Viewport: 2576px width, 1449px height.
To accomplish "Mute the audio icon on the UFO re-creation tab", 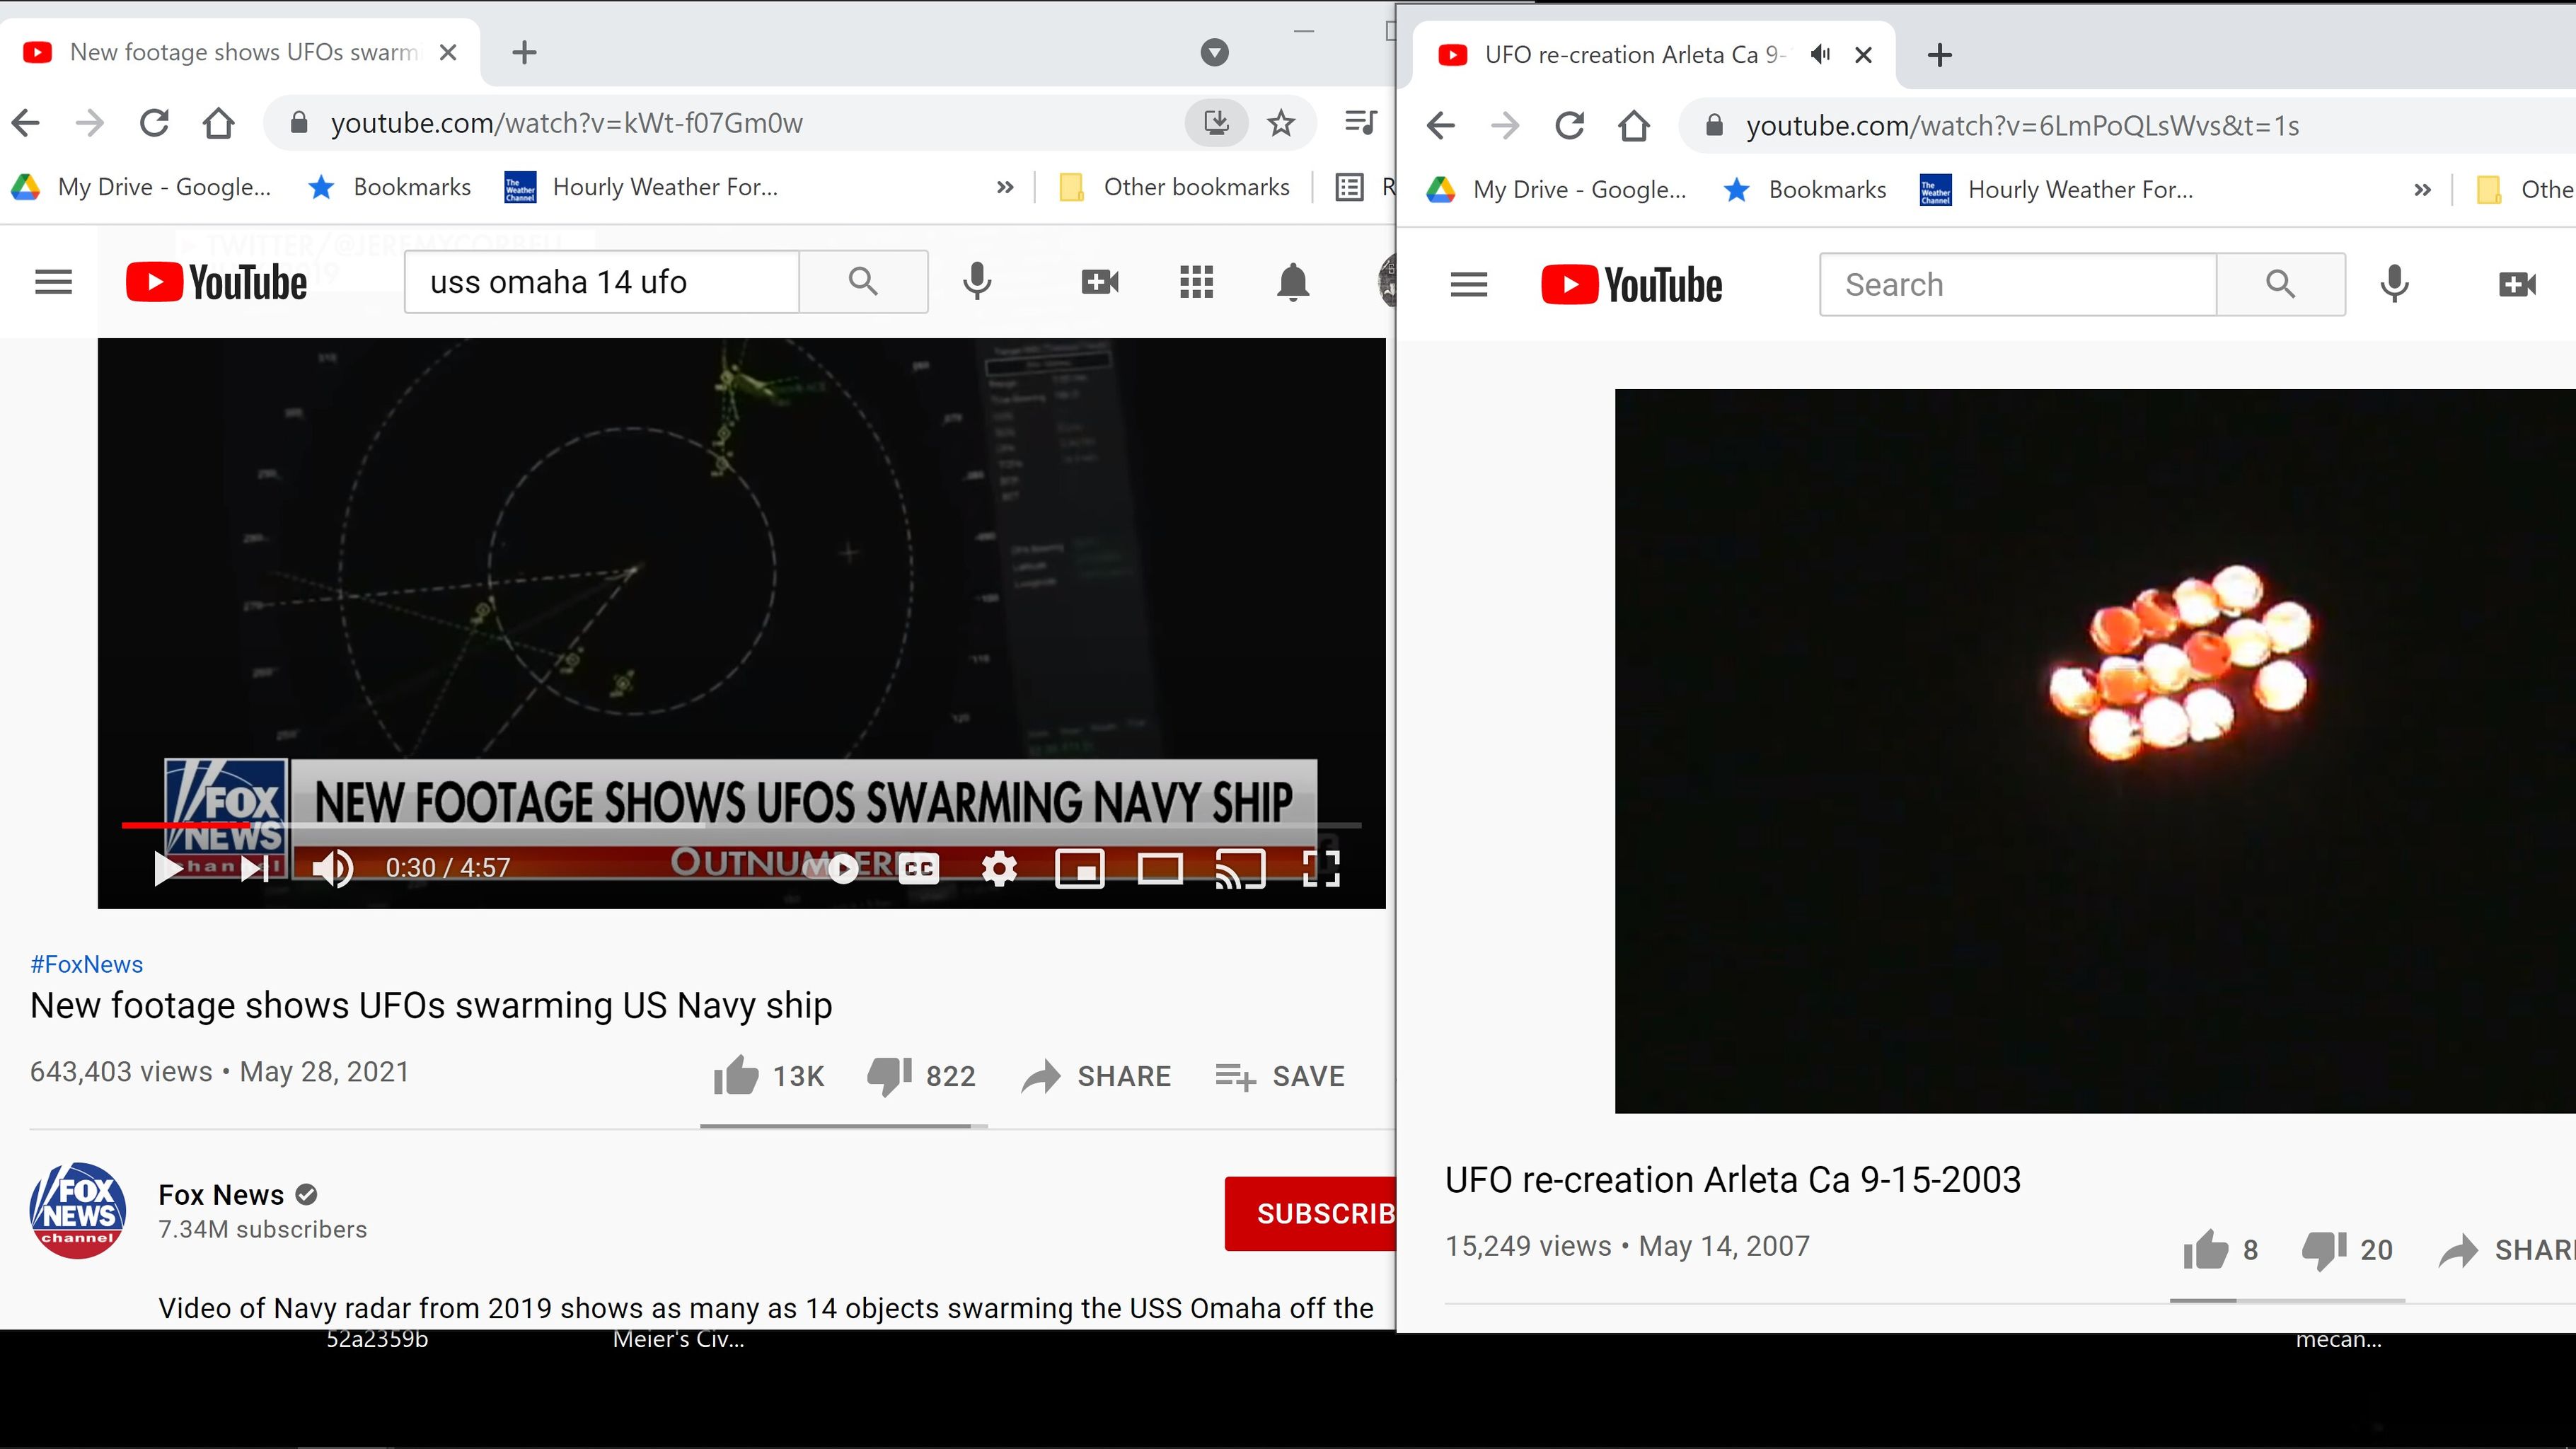I will click(x=1820, y=54).
